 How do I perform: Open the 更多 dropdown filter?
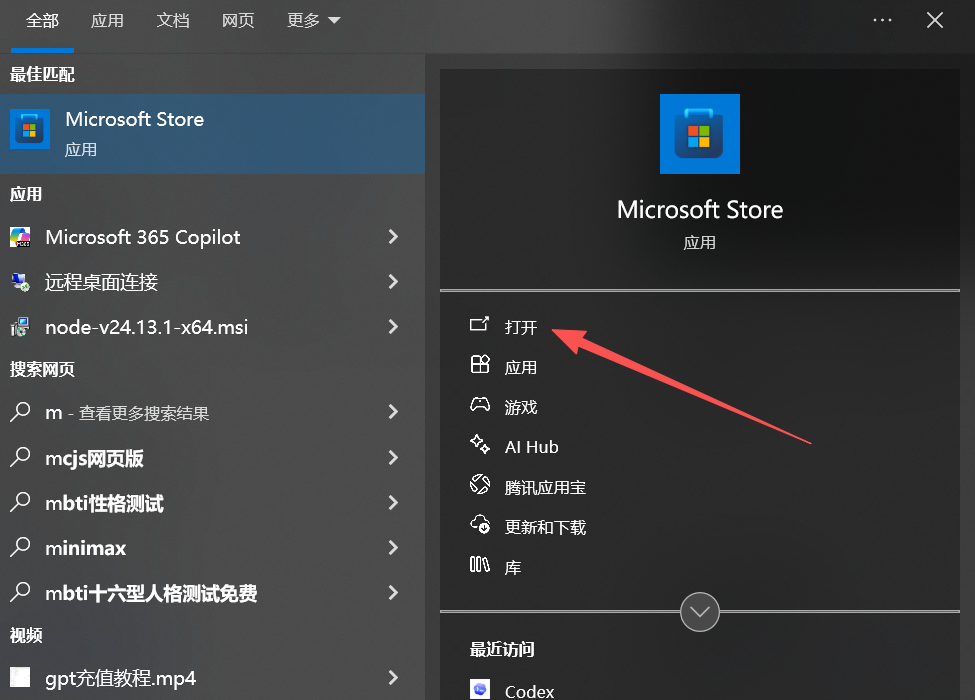pos(313,21)
